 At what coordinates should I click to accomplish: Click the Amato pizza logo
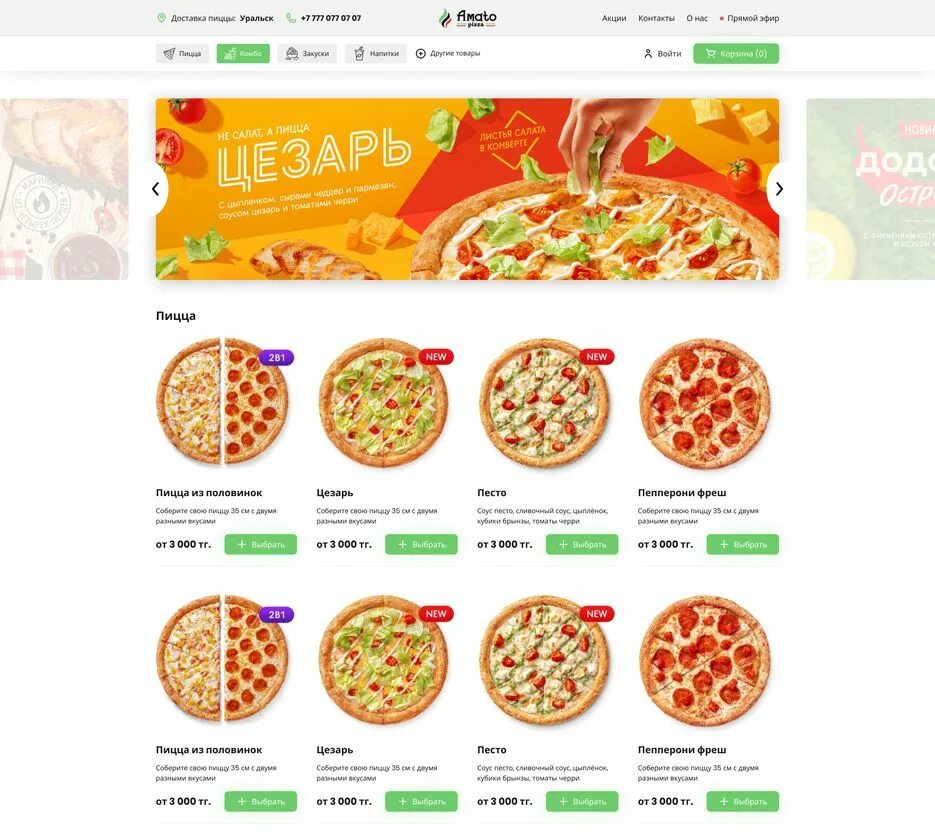pyautogui.click(x=468, y=18)
